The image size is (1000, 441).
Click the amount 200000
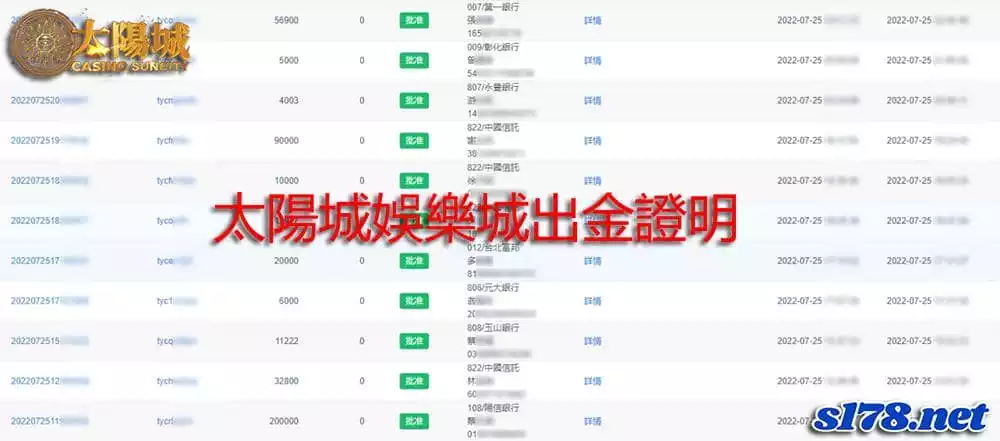point(283,421)
